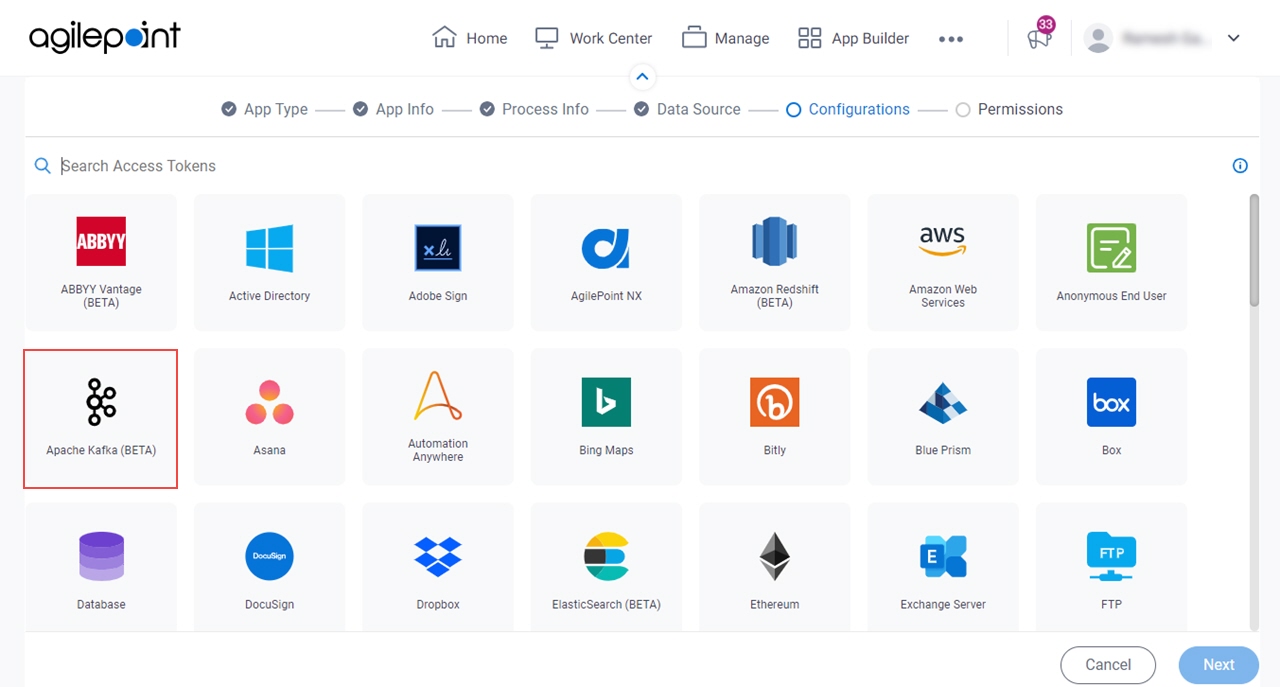The height and width of the screenshot is (687, 1280).
Task: Choose the Active Directory Windows icon
Action: point(270,248)
